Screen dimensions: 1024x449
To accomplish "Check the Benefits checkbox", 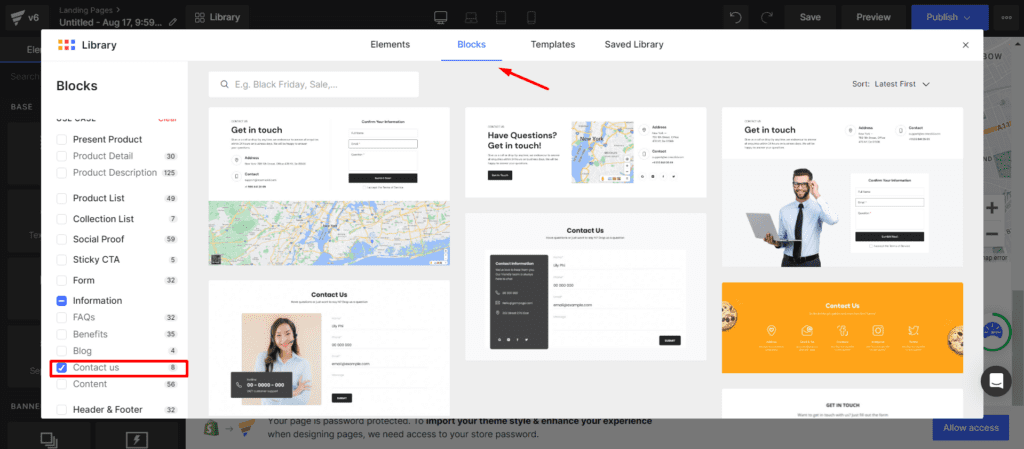I will [61, 334].
